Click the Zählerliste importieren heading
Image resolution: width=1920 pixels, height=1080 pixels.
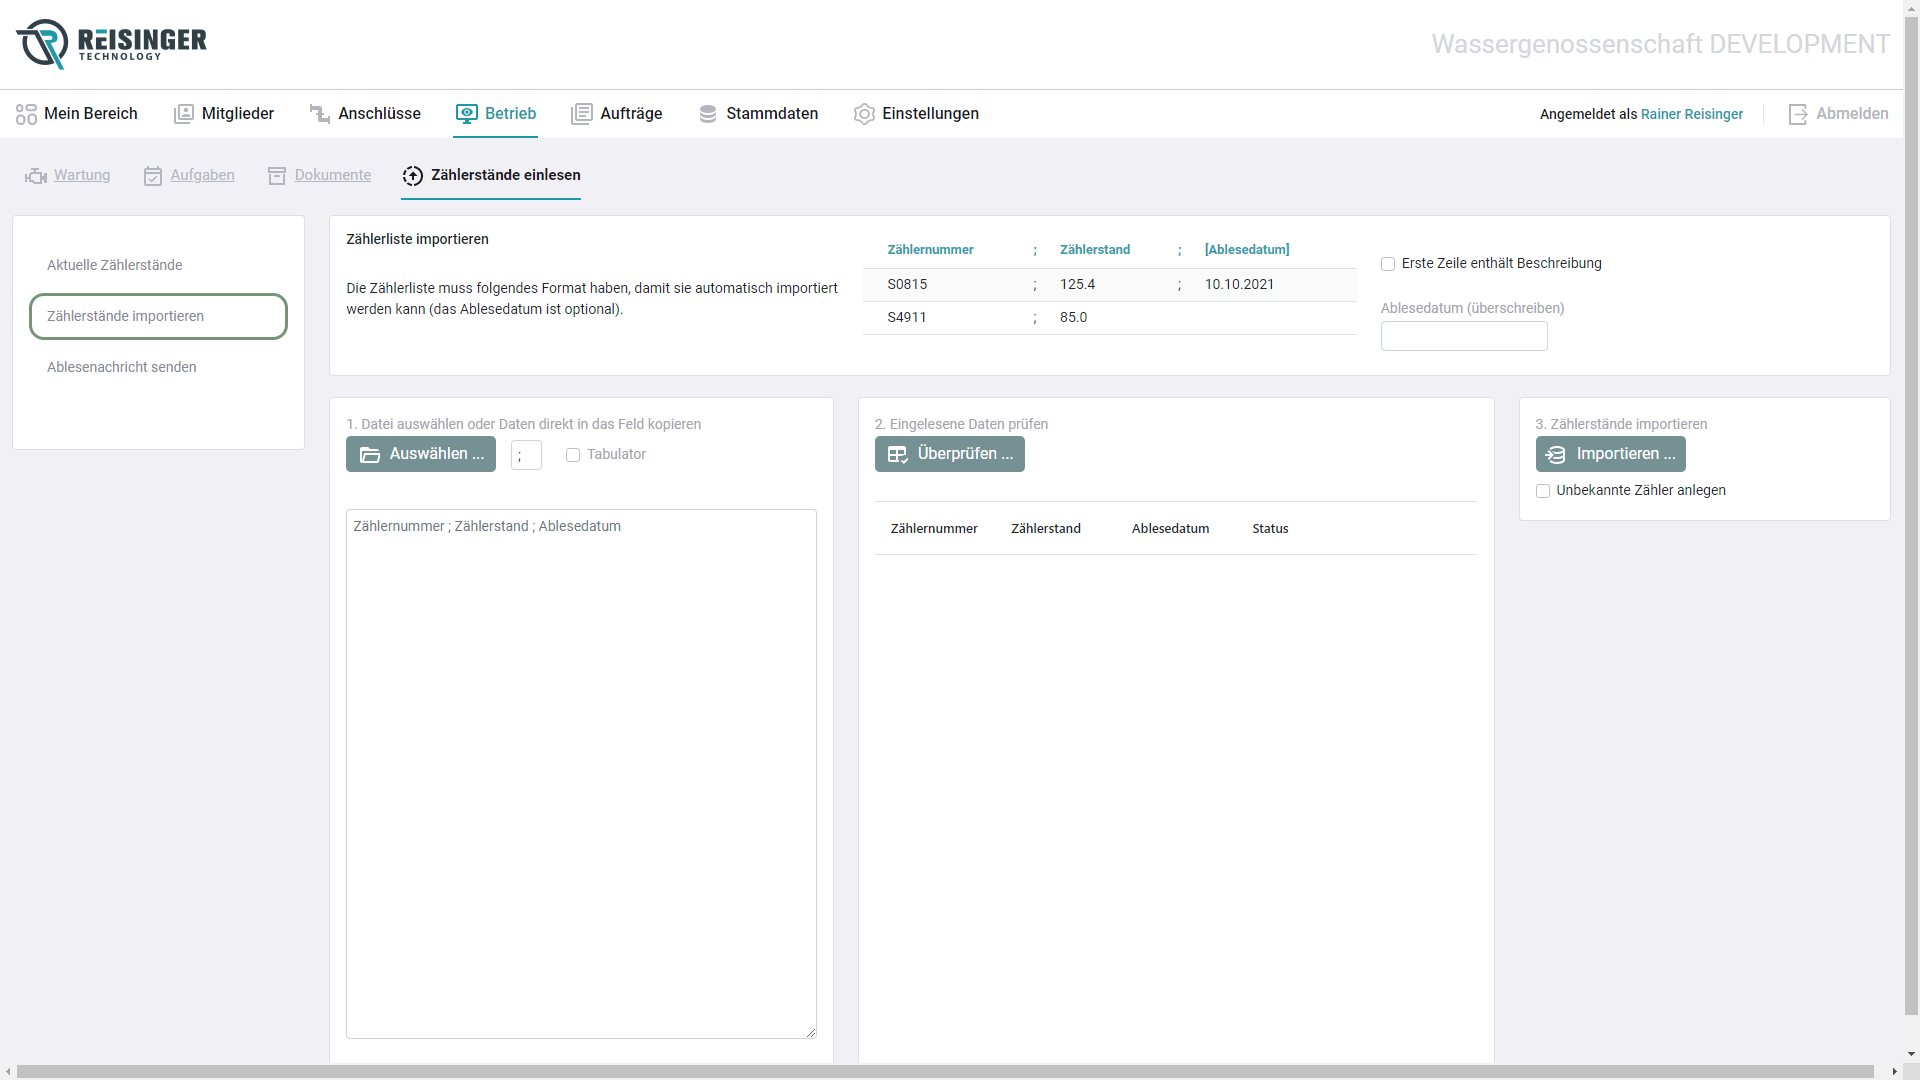click(417, 240)
